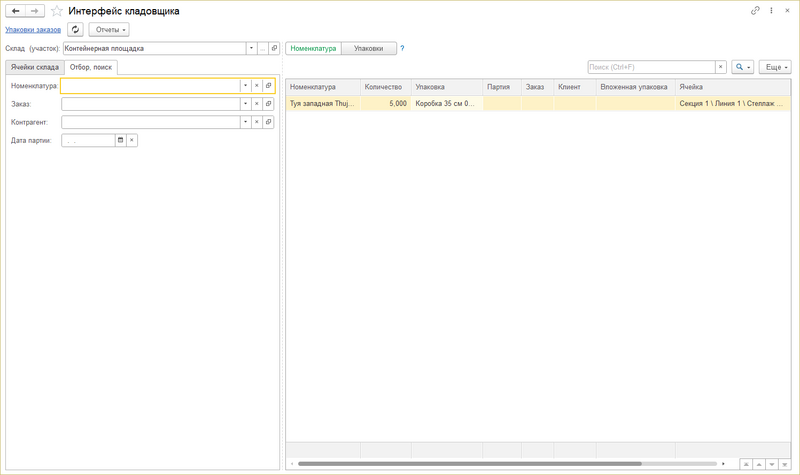Clear the Дата партии field

(x=132, y=140)
